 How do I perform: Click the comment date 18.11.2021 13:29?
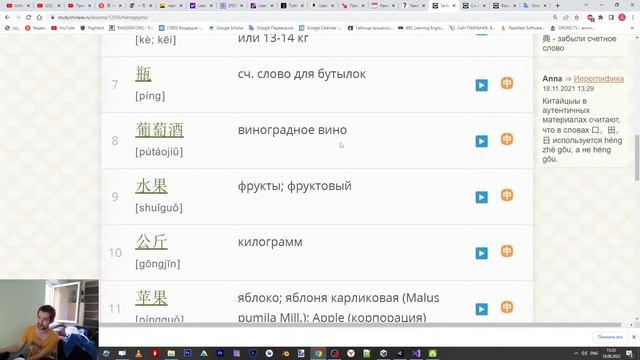pyautogui.click(x=568, y=89)
